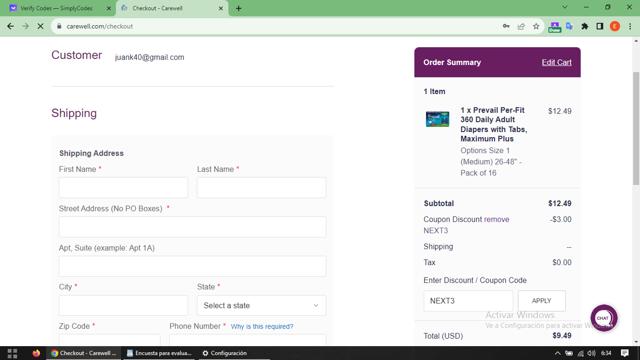Close the Verify Codes SimplyCodes tab

(x=109, y=8)
